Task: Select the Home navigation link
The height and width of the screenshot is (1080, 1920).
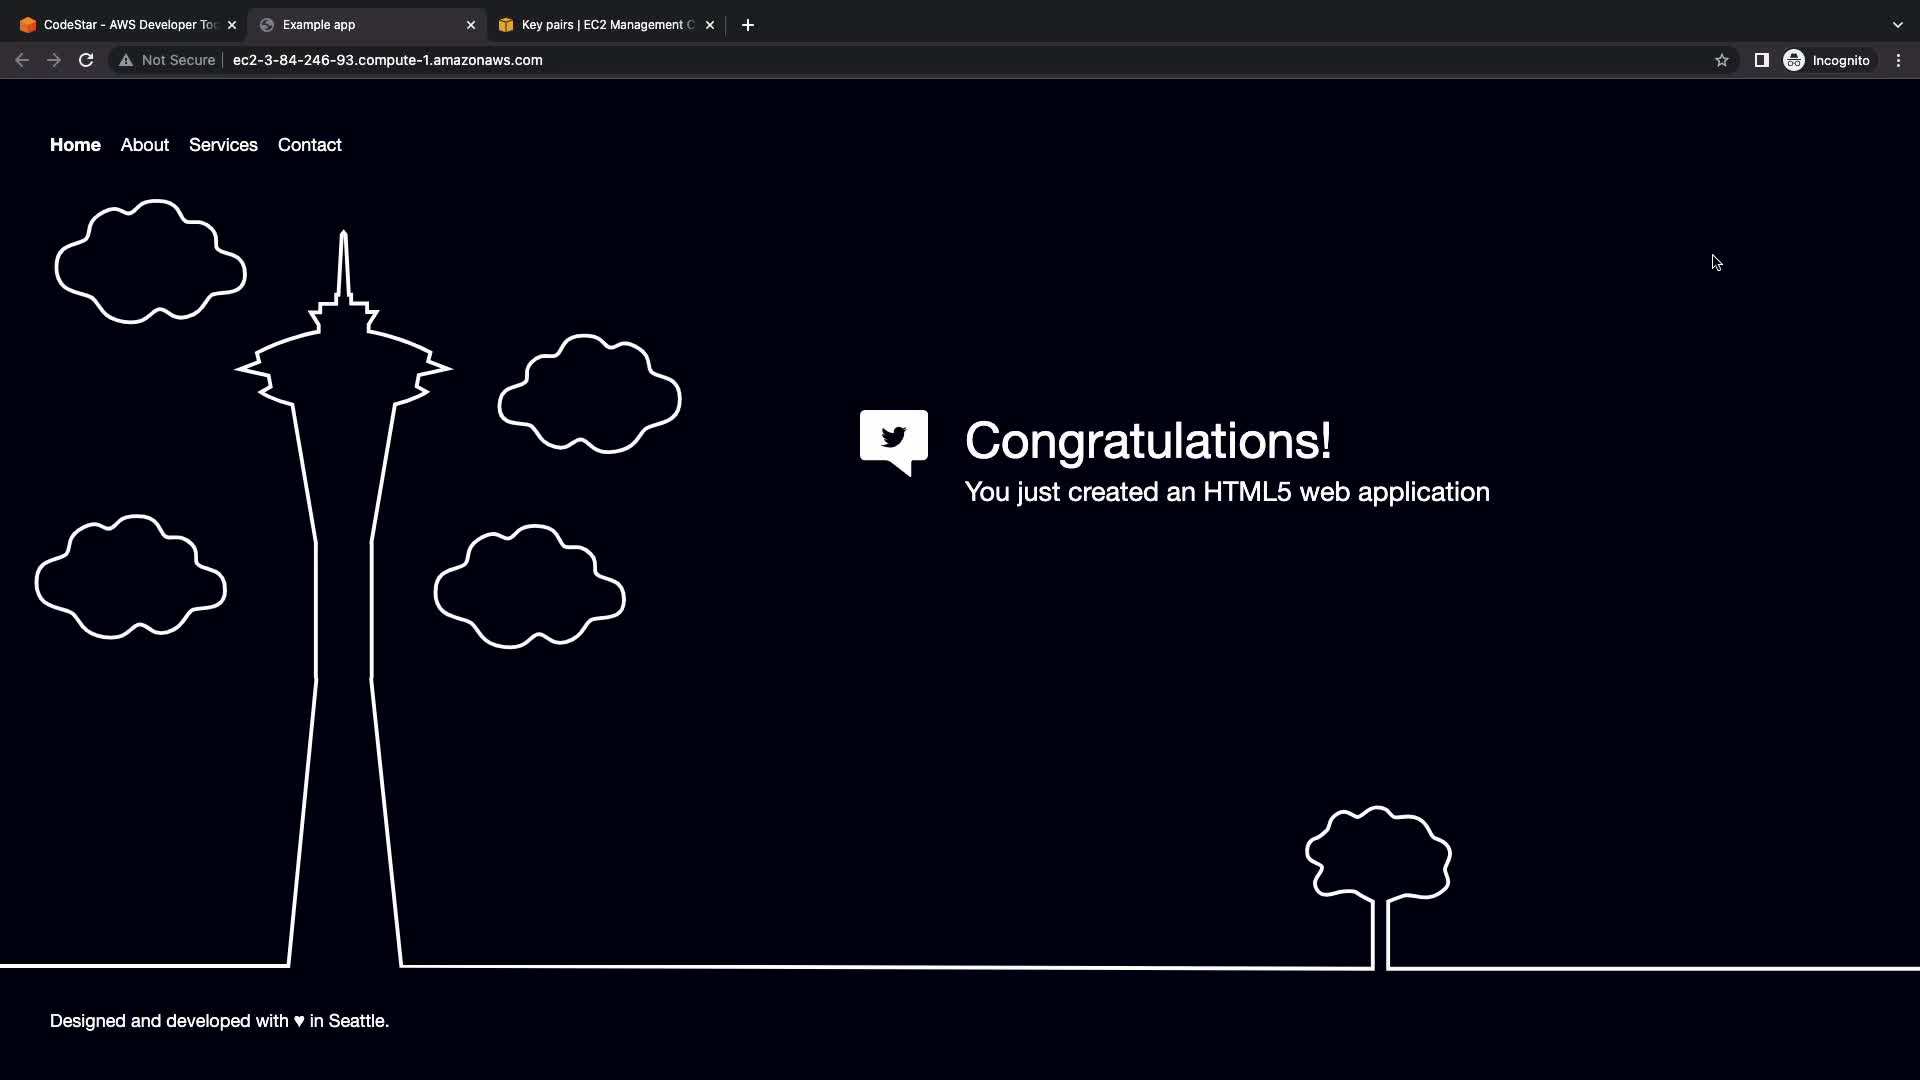Action: pos(75,145)
